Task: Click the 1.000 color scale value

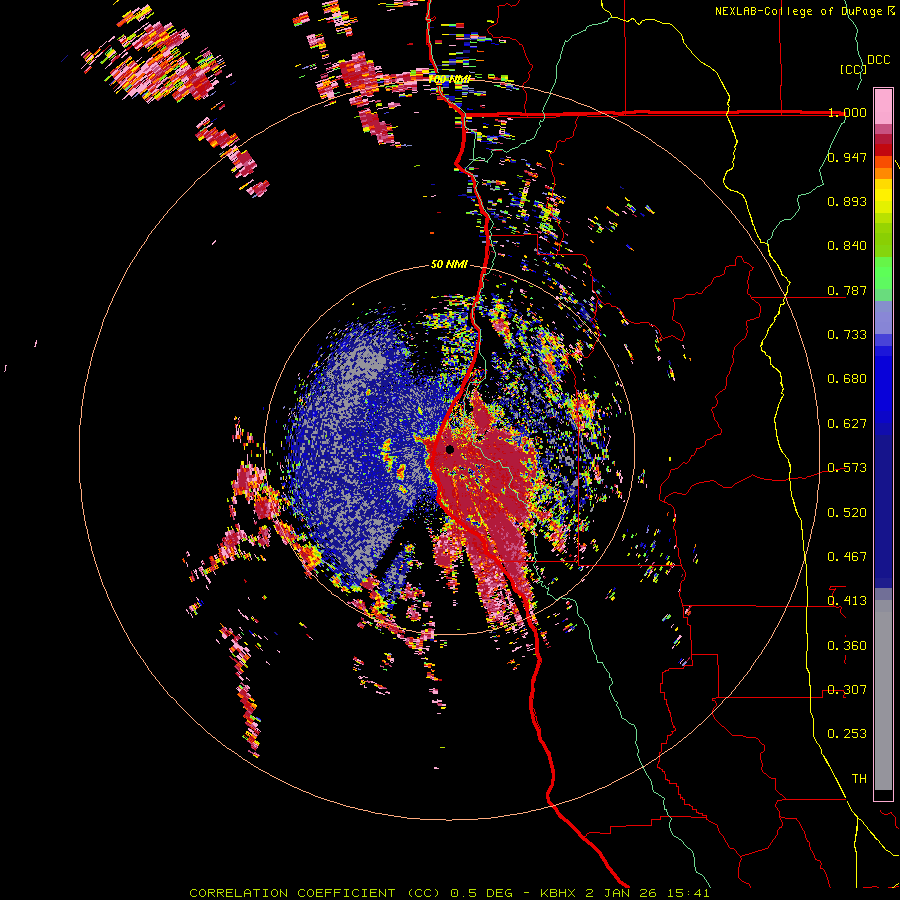Action: [x=847, y=112]
